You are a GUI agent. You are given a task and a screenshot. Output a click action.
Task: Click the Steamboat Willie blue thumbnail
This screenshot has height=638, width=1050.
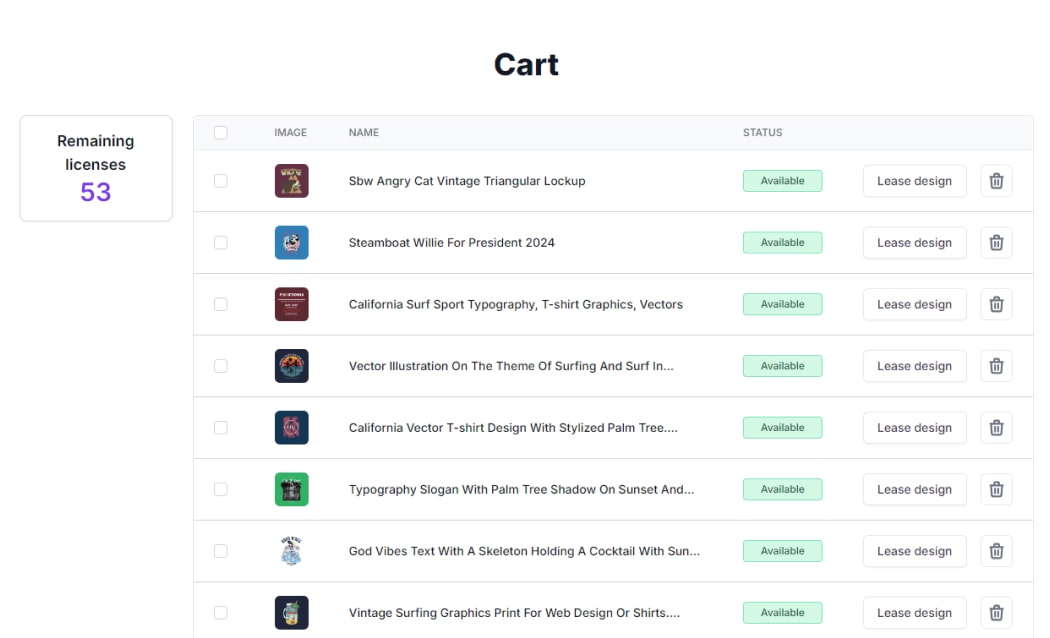(291, 243)
